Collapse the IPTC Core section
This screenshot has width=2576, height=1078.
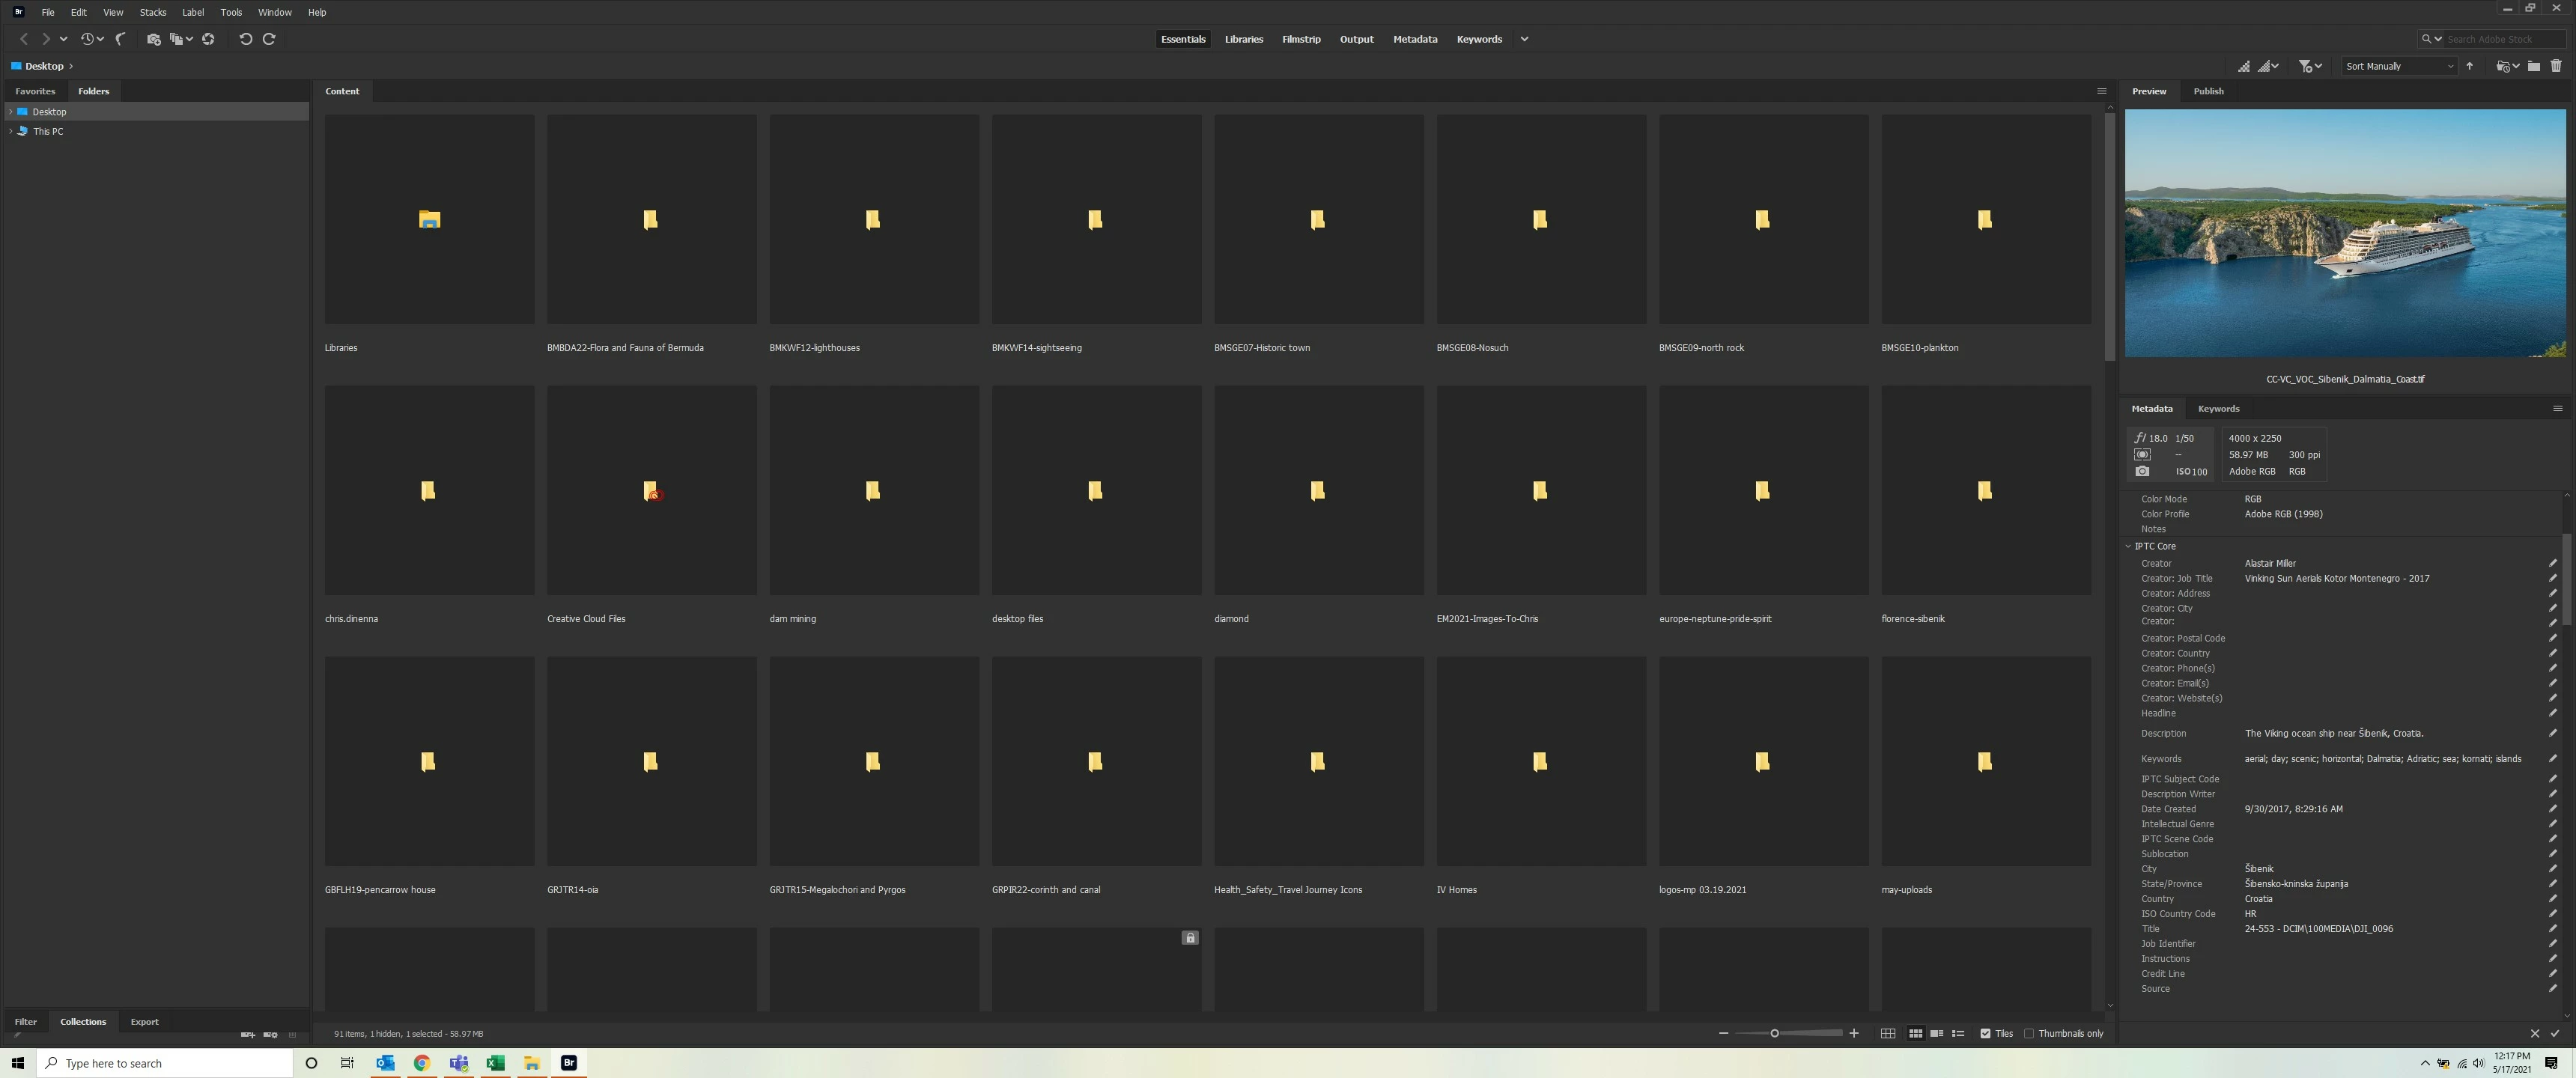click(x=2129, y=546)
